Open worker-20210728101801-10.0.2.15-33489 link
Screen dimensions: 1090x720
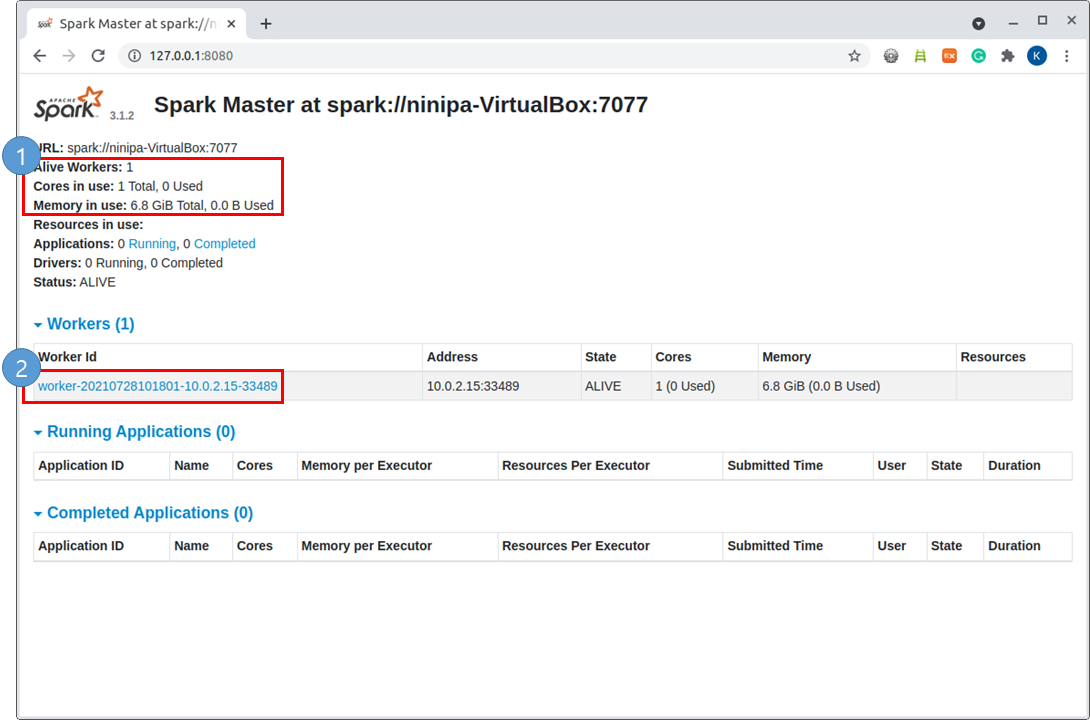click(x=158, y=386)
